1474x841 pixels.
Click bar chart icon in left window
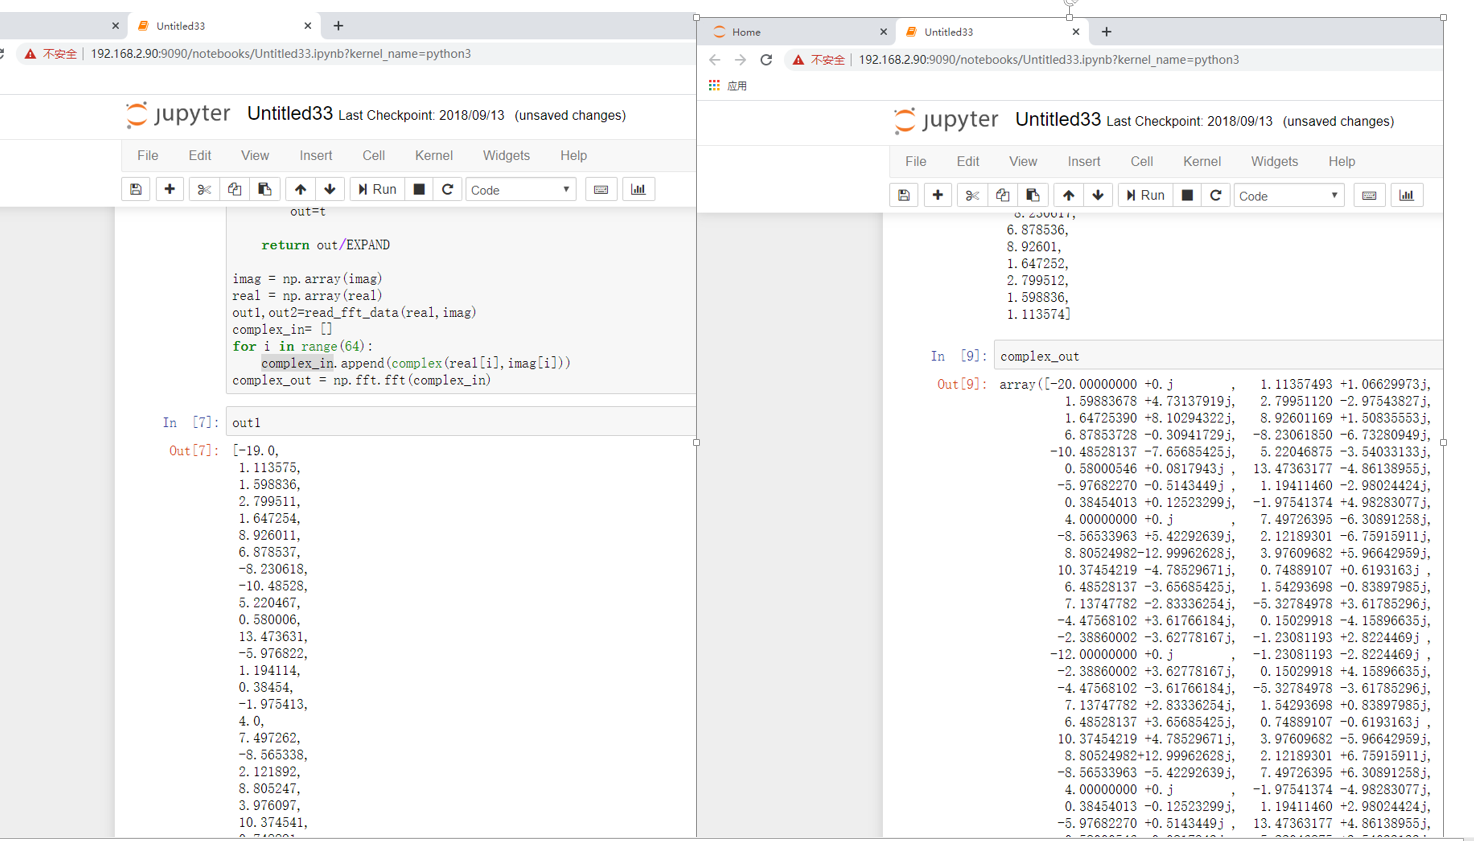coord(638,189)
